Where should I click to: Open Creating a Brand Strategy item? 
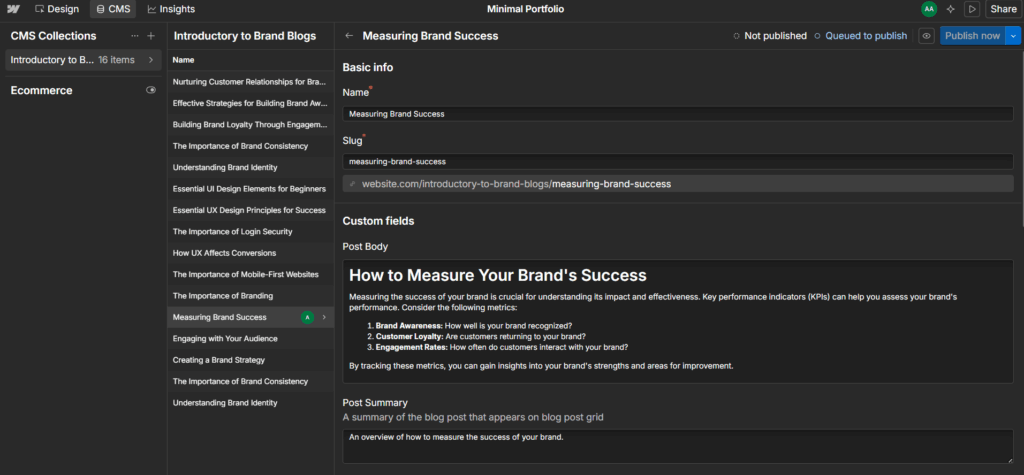[250, 360]
